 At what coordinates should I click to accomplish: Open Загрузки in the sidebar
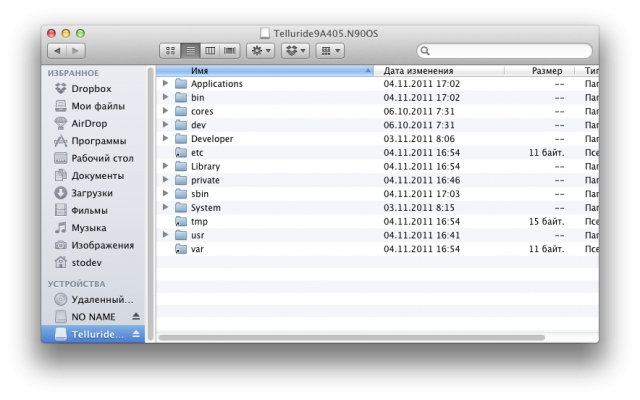[83, 193]
